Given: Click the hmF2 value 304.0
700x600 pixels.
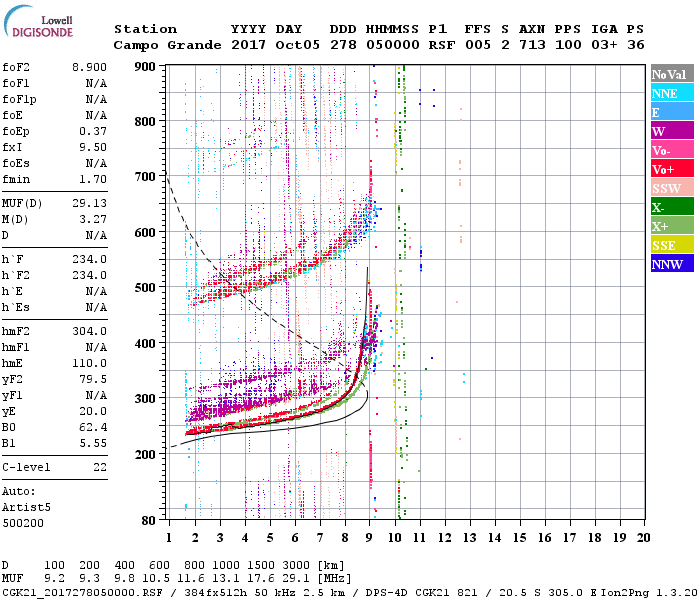Looking at the screenshot, I should pos(89,331).
